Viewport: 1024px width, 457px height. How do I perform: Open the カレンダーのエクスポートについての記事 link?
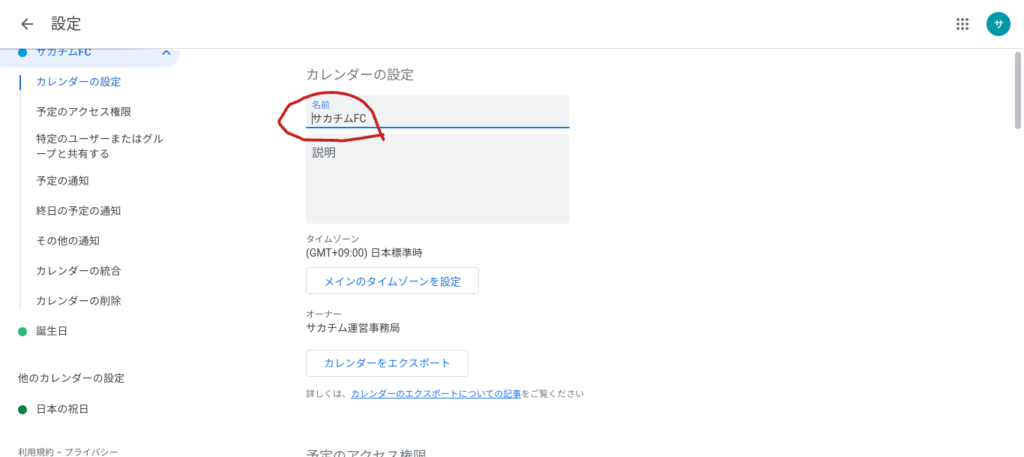(x=435, y=394)
